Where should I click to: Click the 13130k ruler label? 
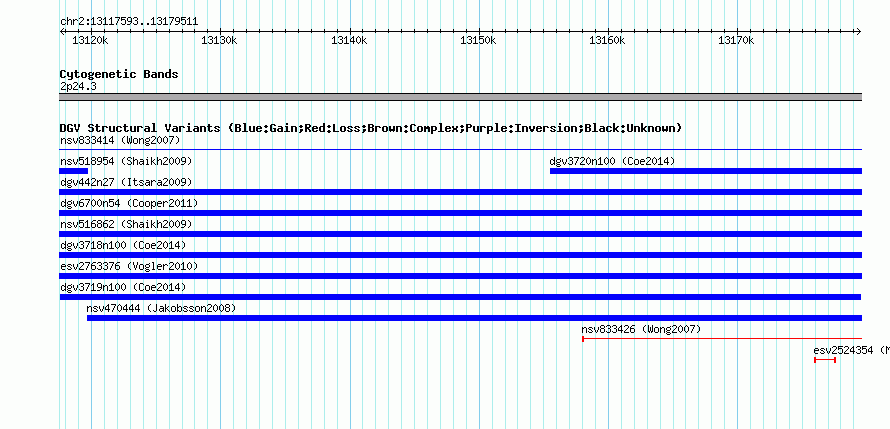point(219,40)
